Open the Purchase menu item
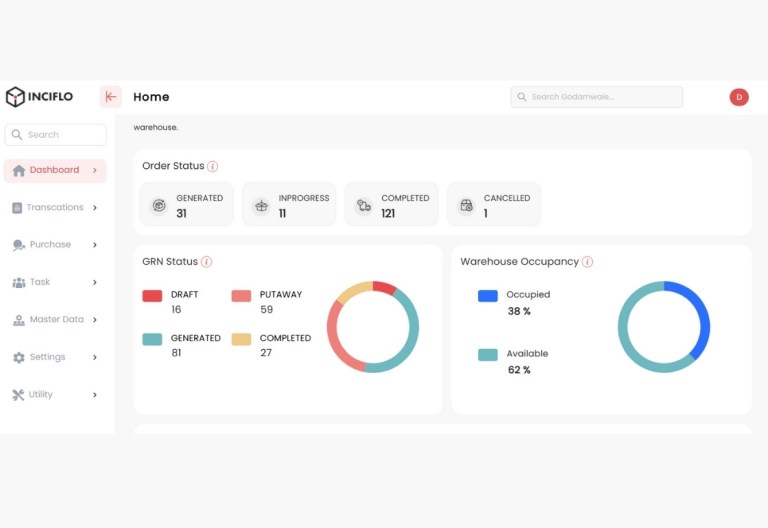This screenshot has height=528, width=768. click(55, 245)
